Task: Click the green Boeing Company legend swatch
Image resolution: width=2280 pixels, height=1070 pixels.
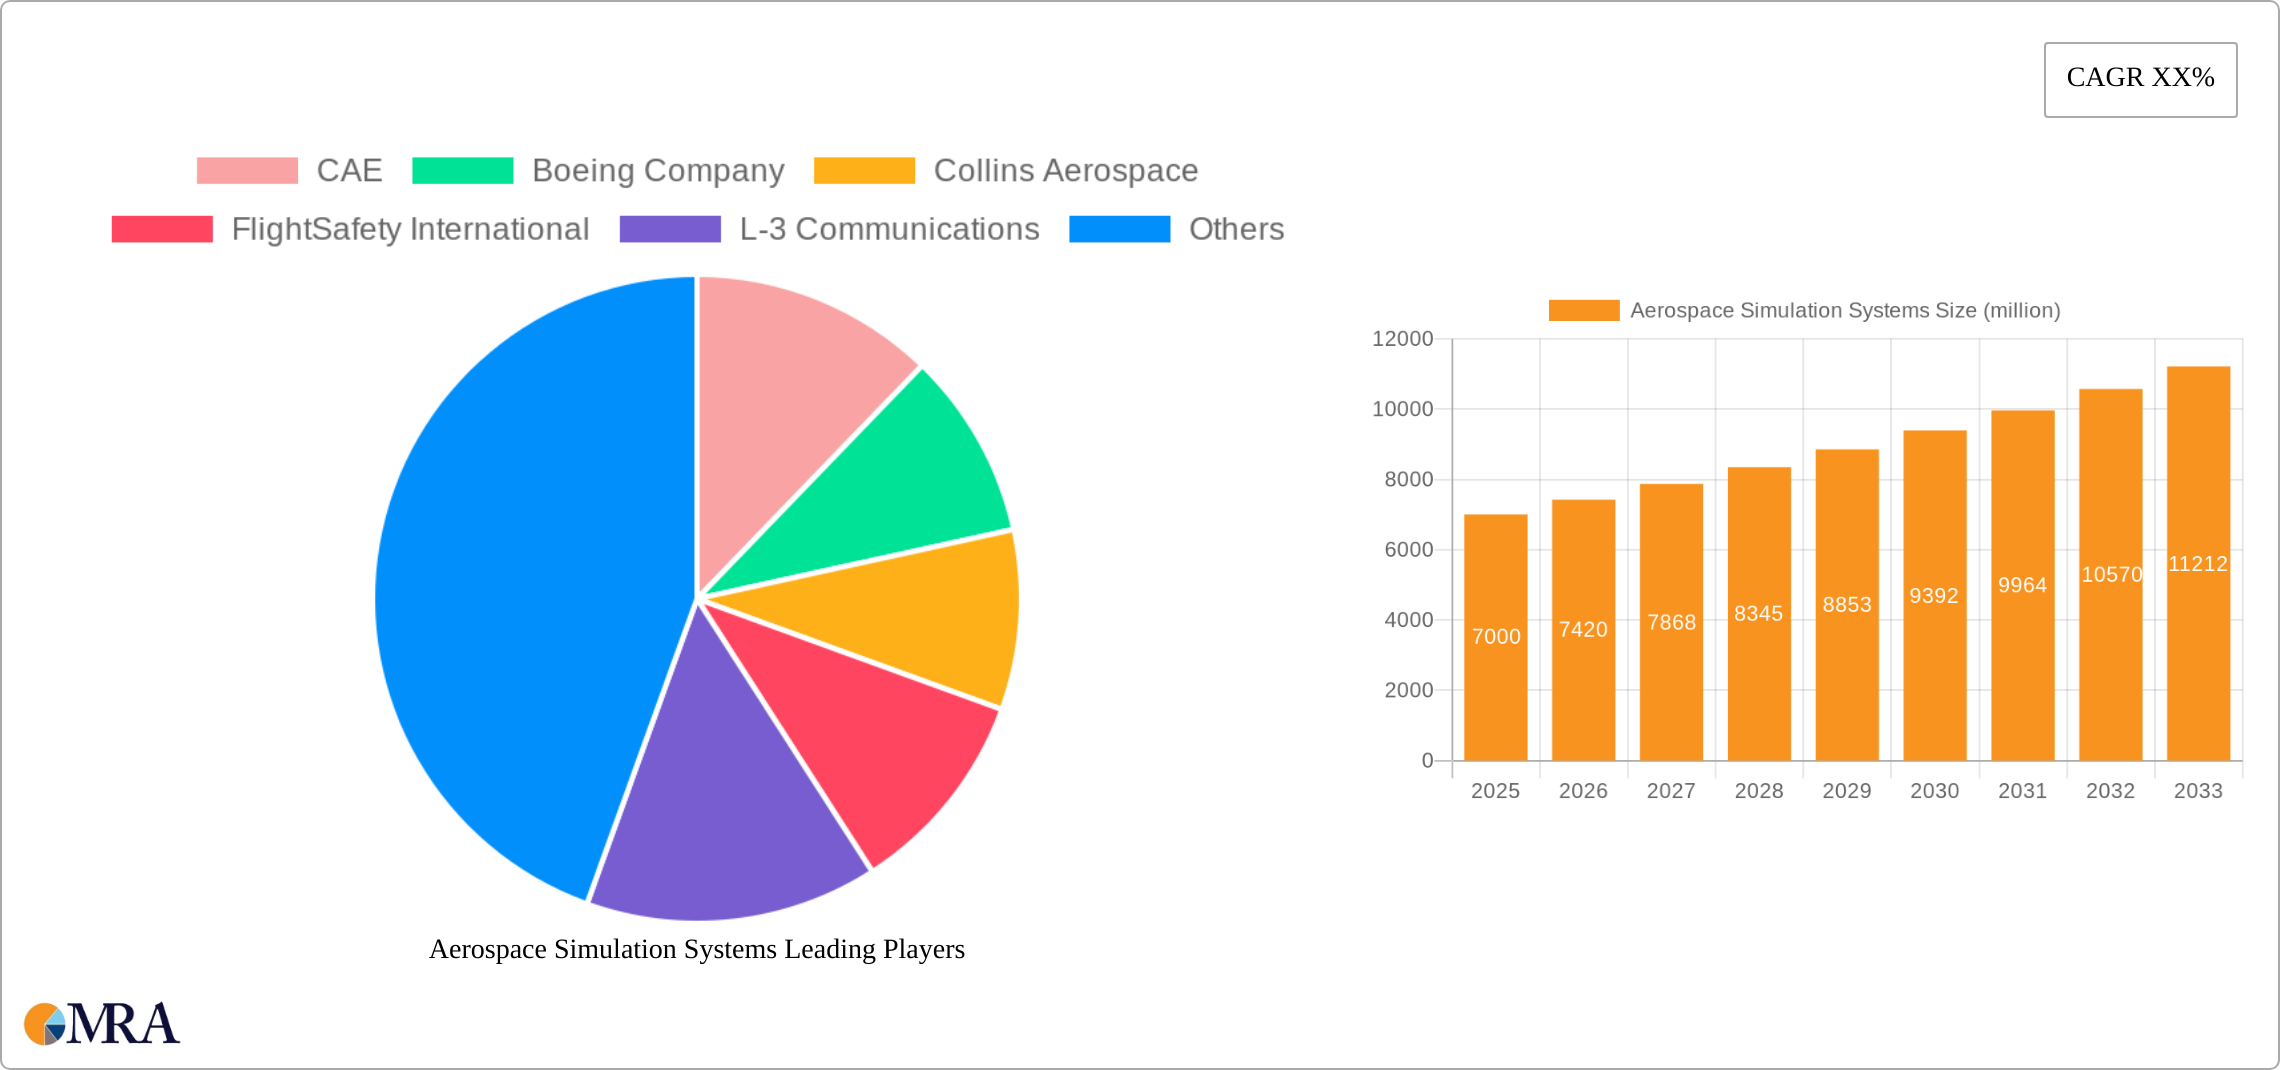Action: [464, 170]
